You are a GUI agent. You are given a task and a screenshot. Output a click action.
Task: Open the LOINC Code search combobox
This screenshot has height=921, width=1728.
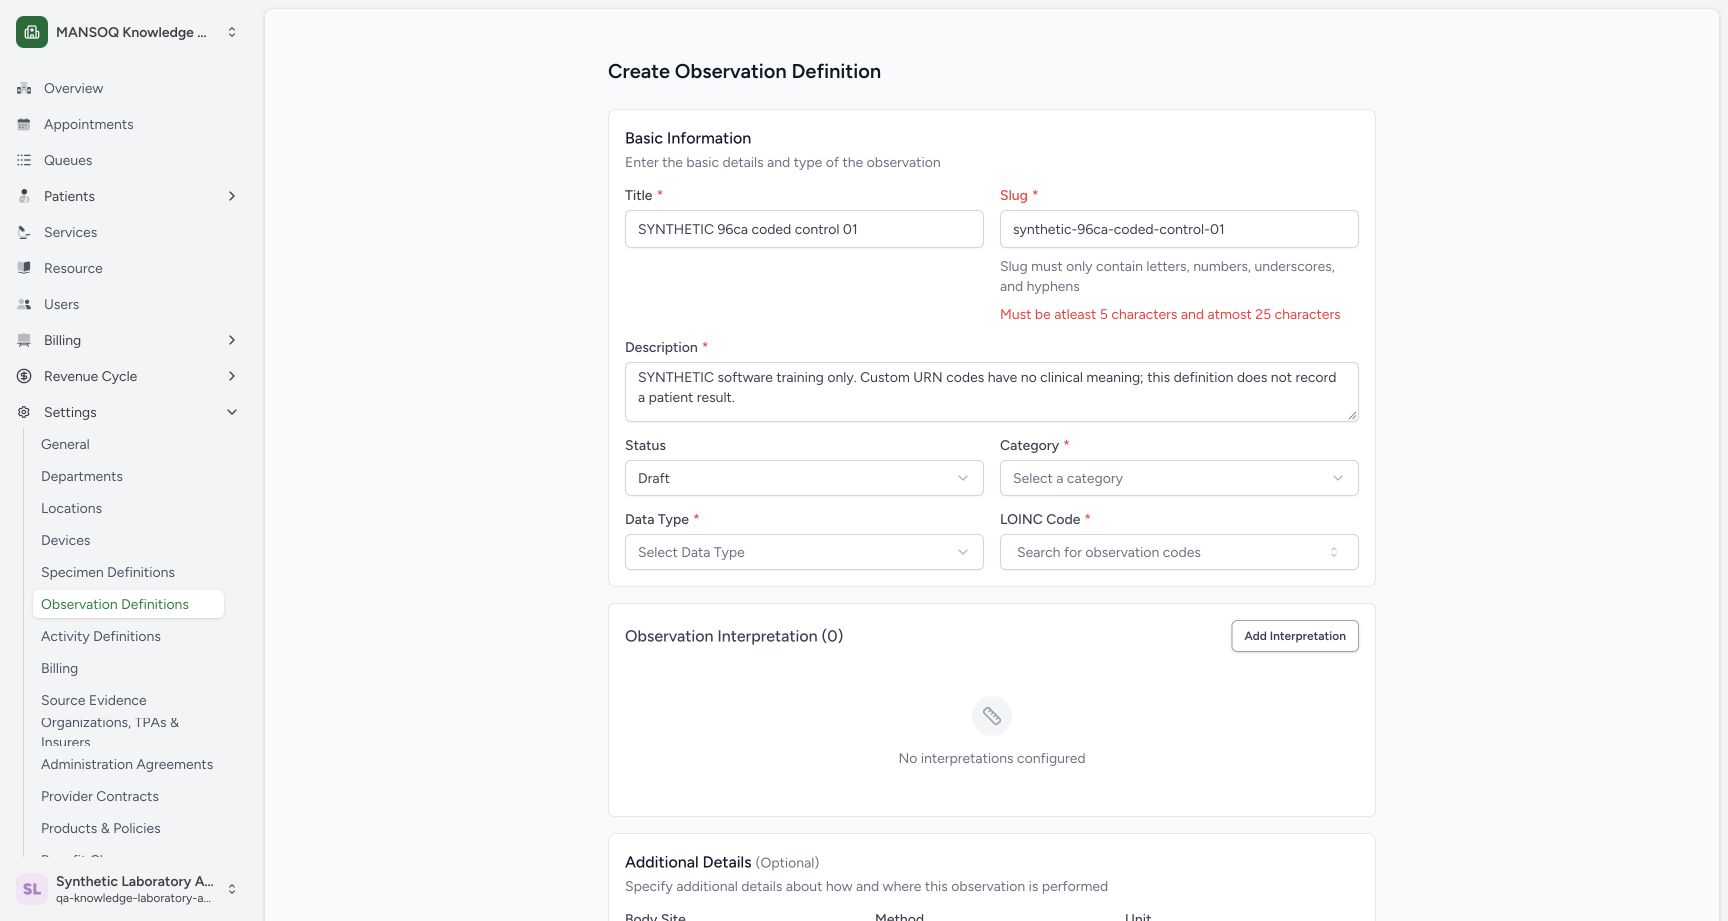tap(1179, 552)
